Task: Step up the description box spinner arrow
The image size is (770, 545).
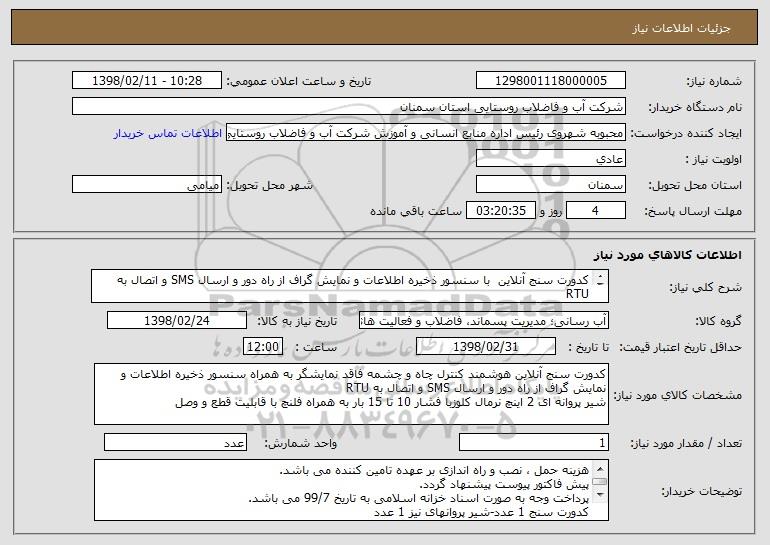Action: (x=600, y=277)
